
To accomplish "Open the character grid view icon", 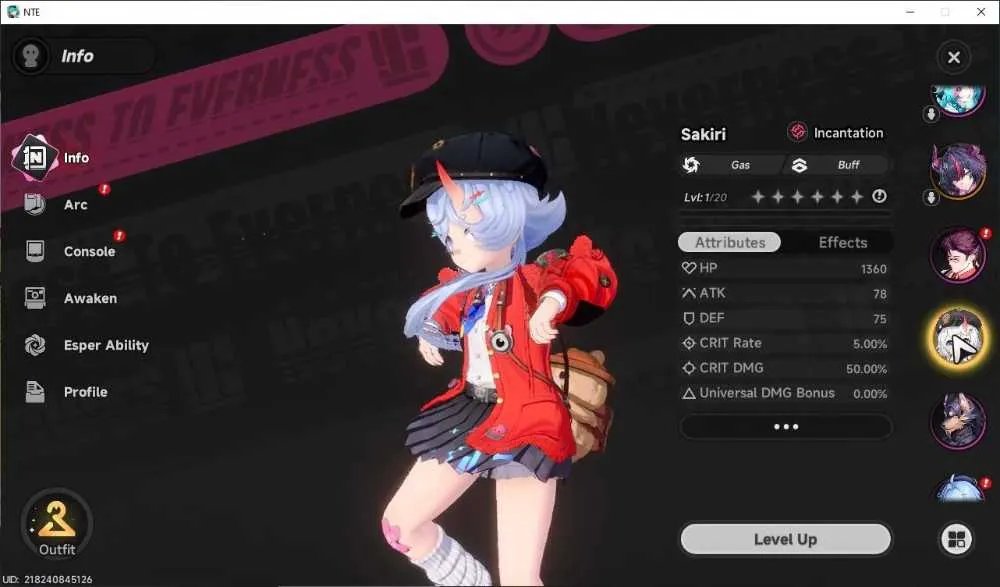I will point(956,539).
